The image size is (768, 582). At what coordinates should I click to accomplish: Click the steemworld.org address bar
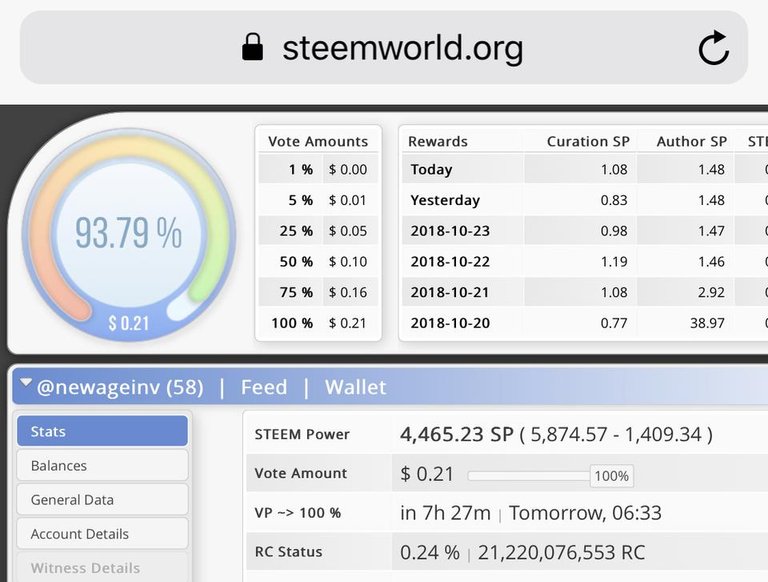[402, 47]
